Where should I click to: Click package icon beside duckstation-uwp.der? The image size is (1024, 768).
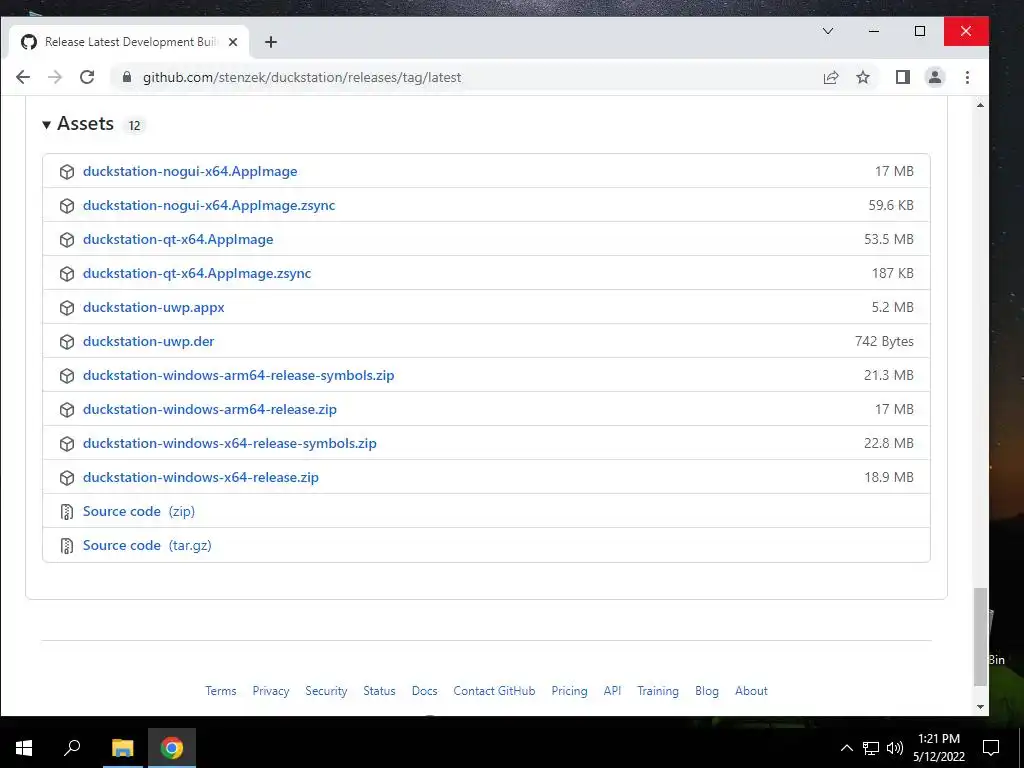point(67,342)
